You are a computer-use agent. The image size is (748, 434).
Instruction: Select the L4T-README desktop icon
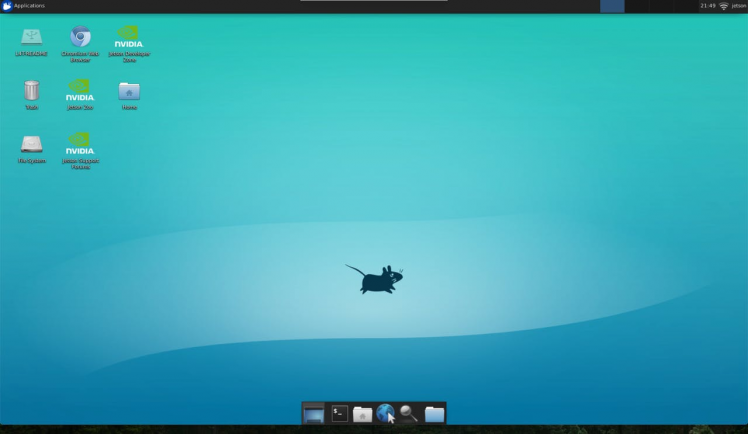click(31, 42)
